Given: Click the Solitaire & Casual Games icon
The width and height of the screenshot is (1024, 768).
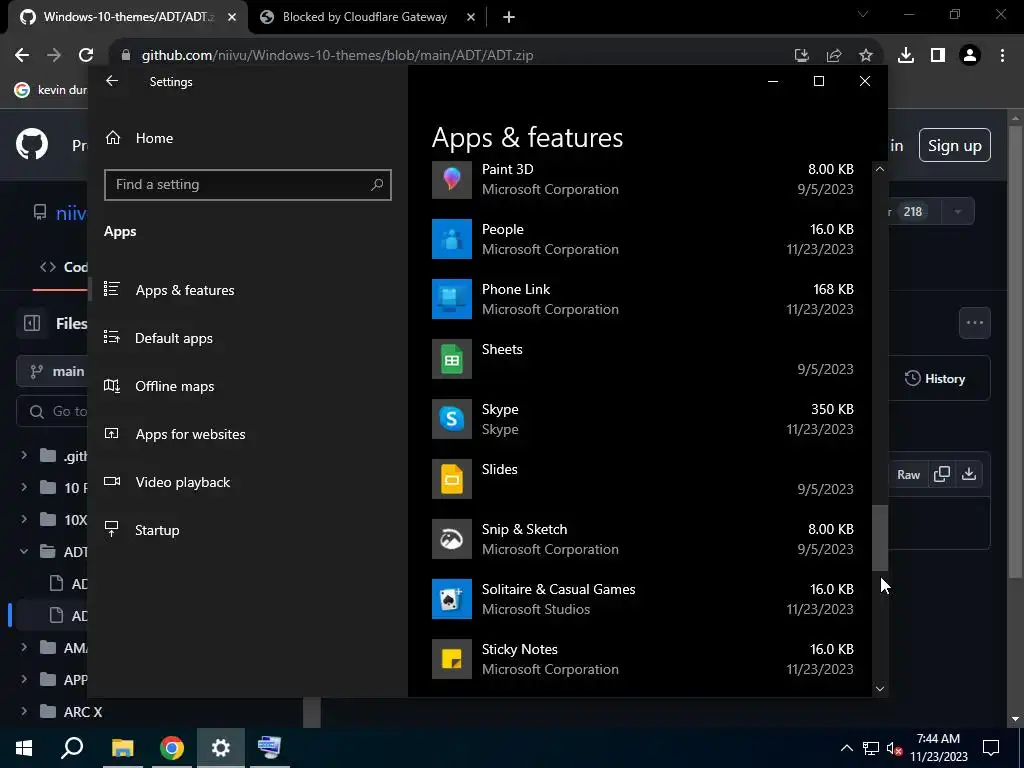Looking at the screenshot, I should [x=451, y=599].
